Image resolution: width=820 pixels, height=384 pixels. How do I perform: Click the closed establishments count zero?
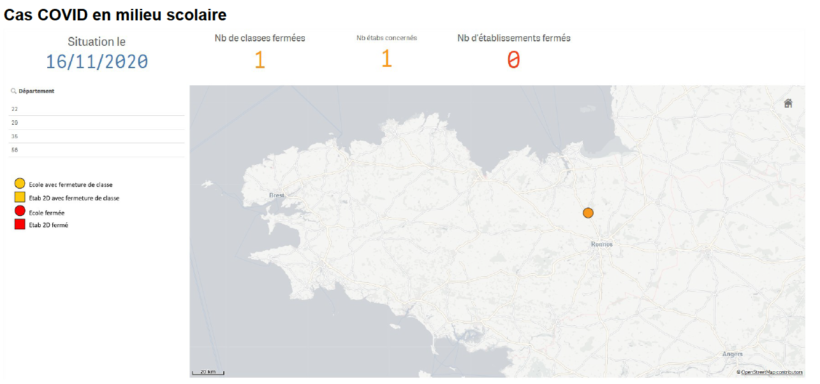(x=514, y=61)
